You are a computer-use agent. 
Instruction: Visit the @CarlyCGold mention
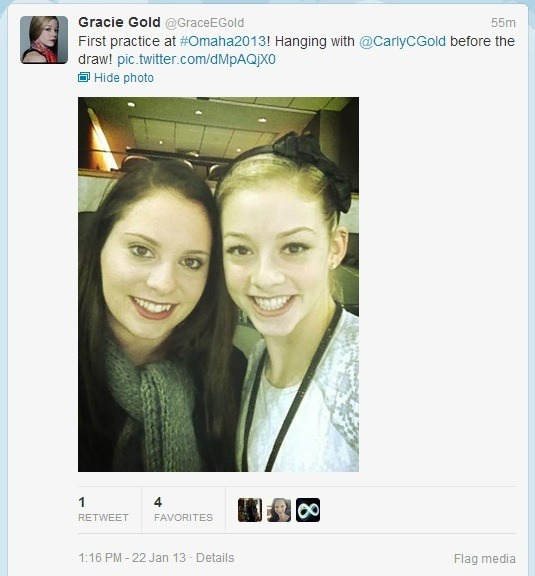coord(402,41)
